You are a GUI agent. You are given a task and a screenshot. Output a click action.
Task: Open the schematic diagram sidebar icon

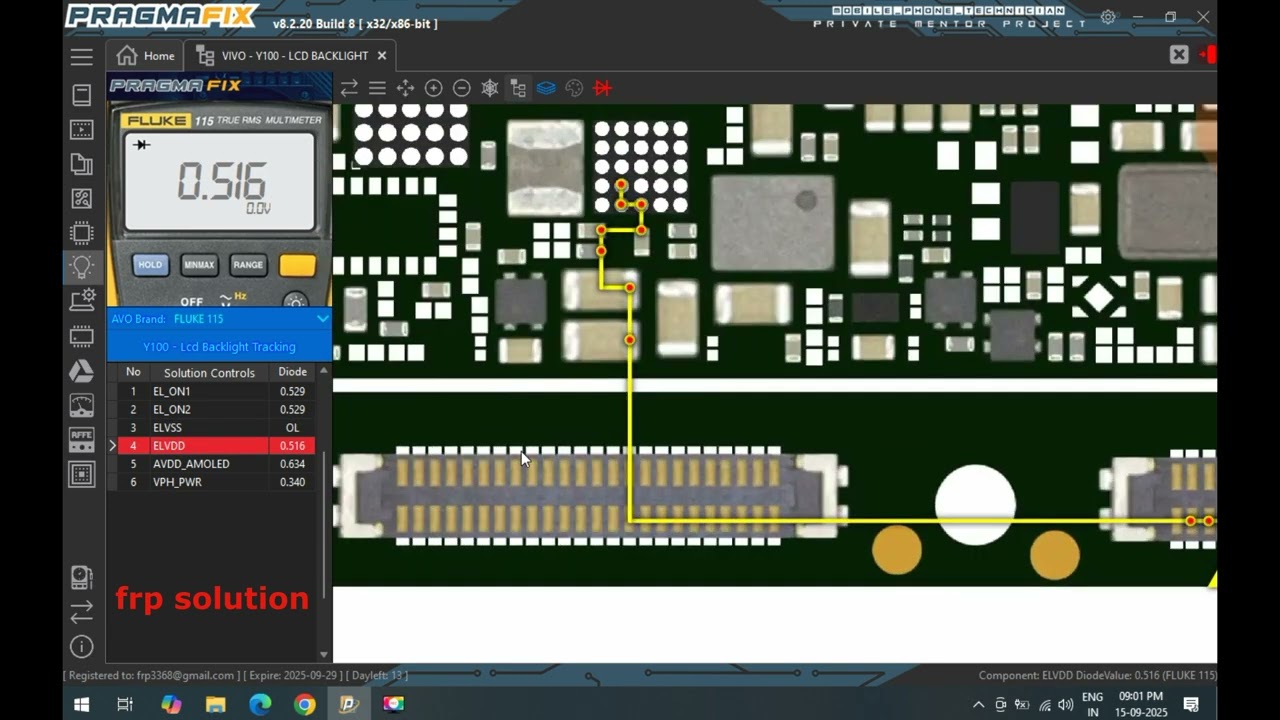point(82,200)
